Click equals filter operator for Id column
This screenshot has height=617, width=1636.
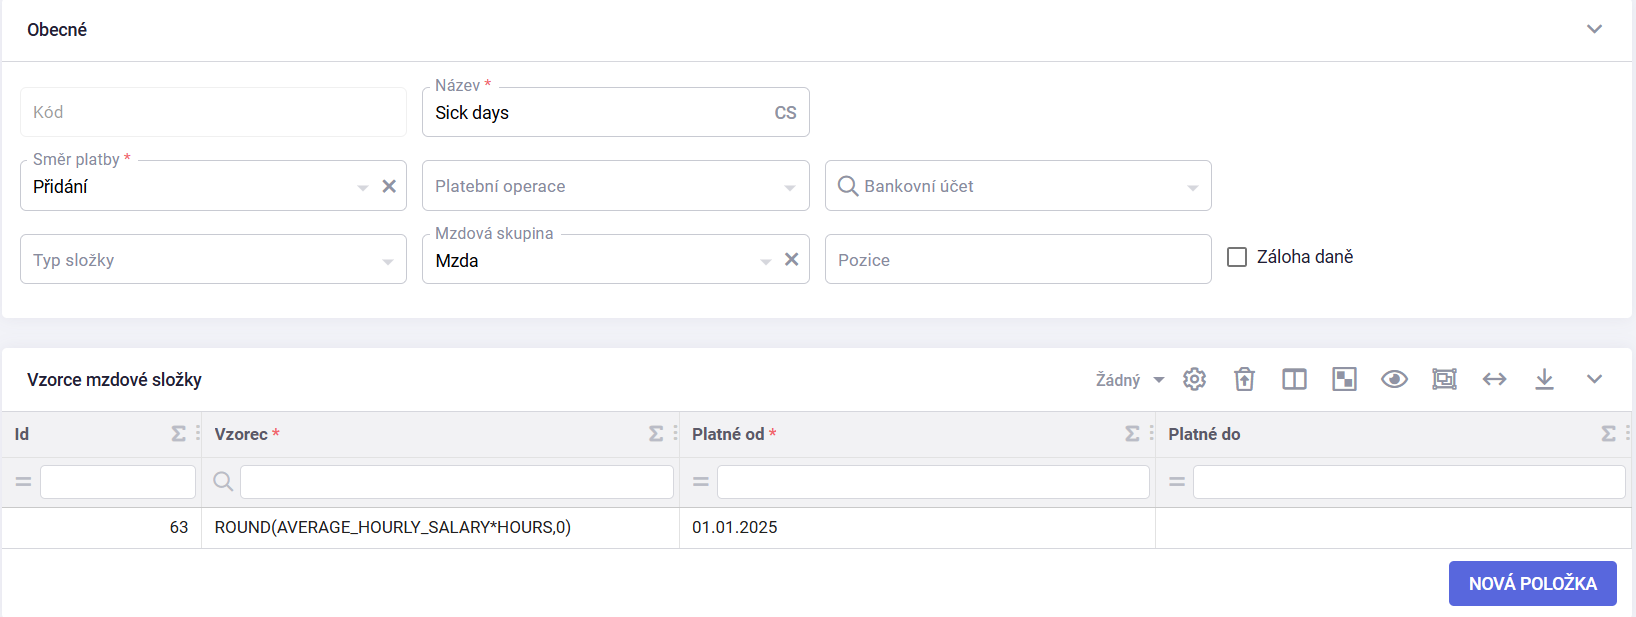click(23, 482)
